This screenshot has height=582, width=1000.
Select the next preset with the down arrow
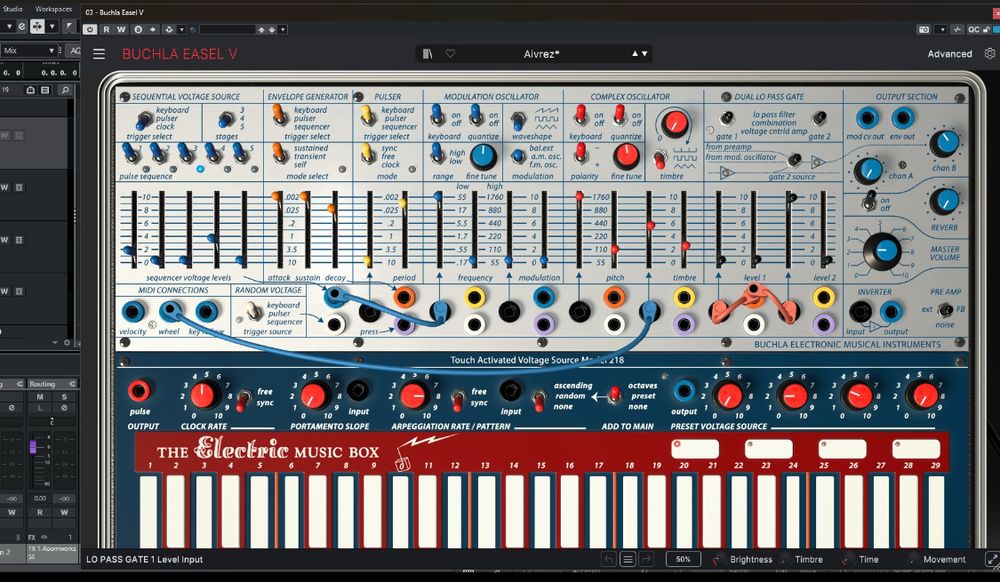click(645, 54)
